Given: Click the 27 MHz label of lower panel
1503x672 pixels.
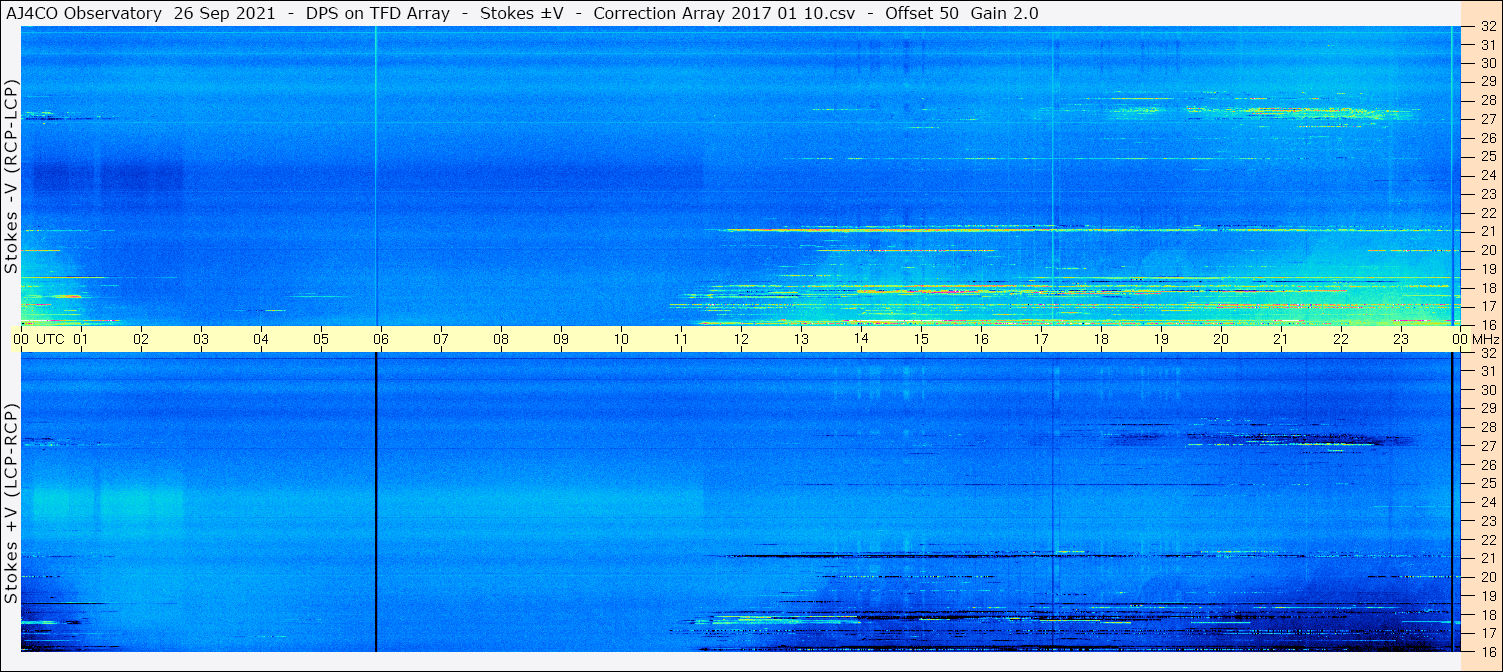Looking at the screenshot, I should pyautogui.click(x=1487, y=446).
